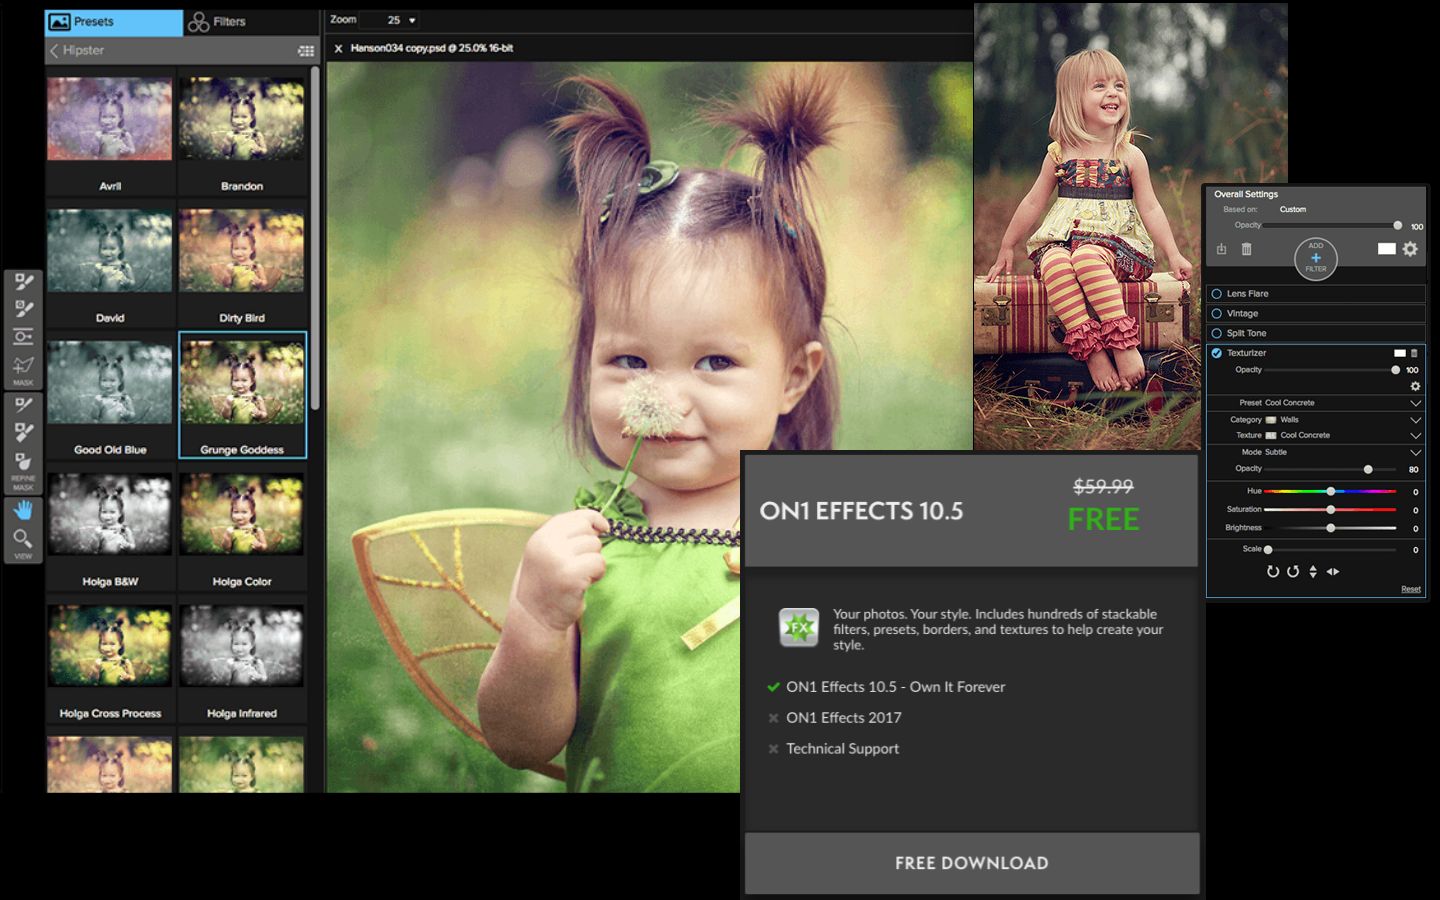Click the Add Filter button
This screenshot has height=900, width=1440.
[1316, 258]
